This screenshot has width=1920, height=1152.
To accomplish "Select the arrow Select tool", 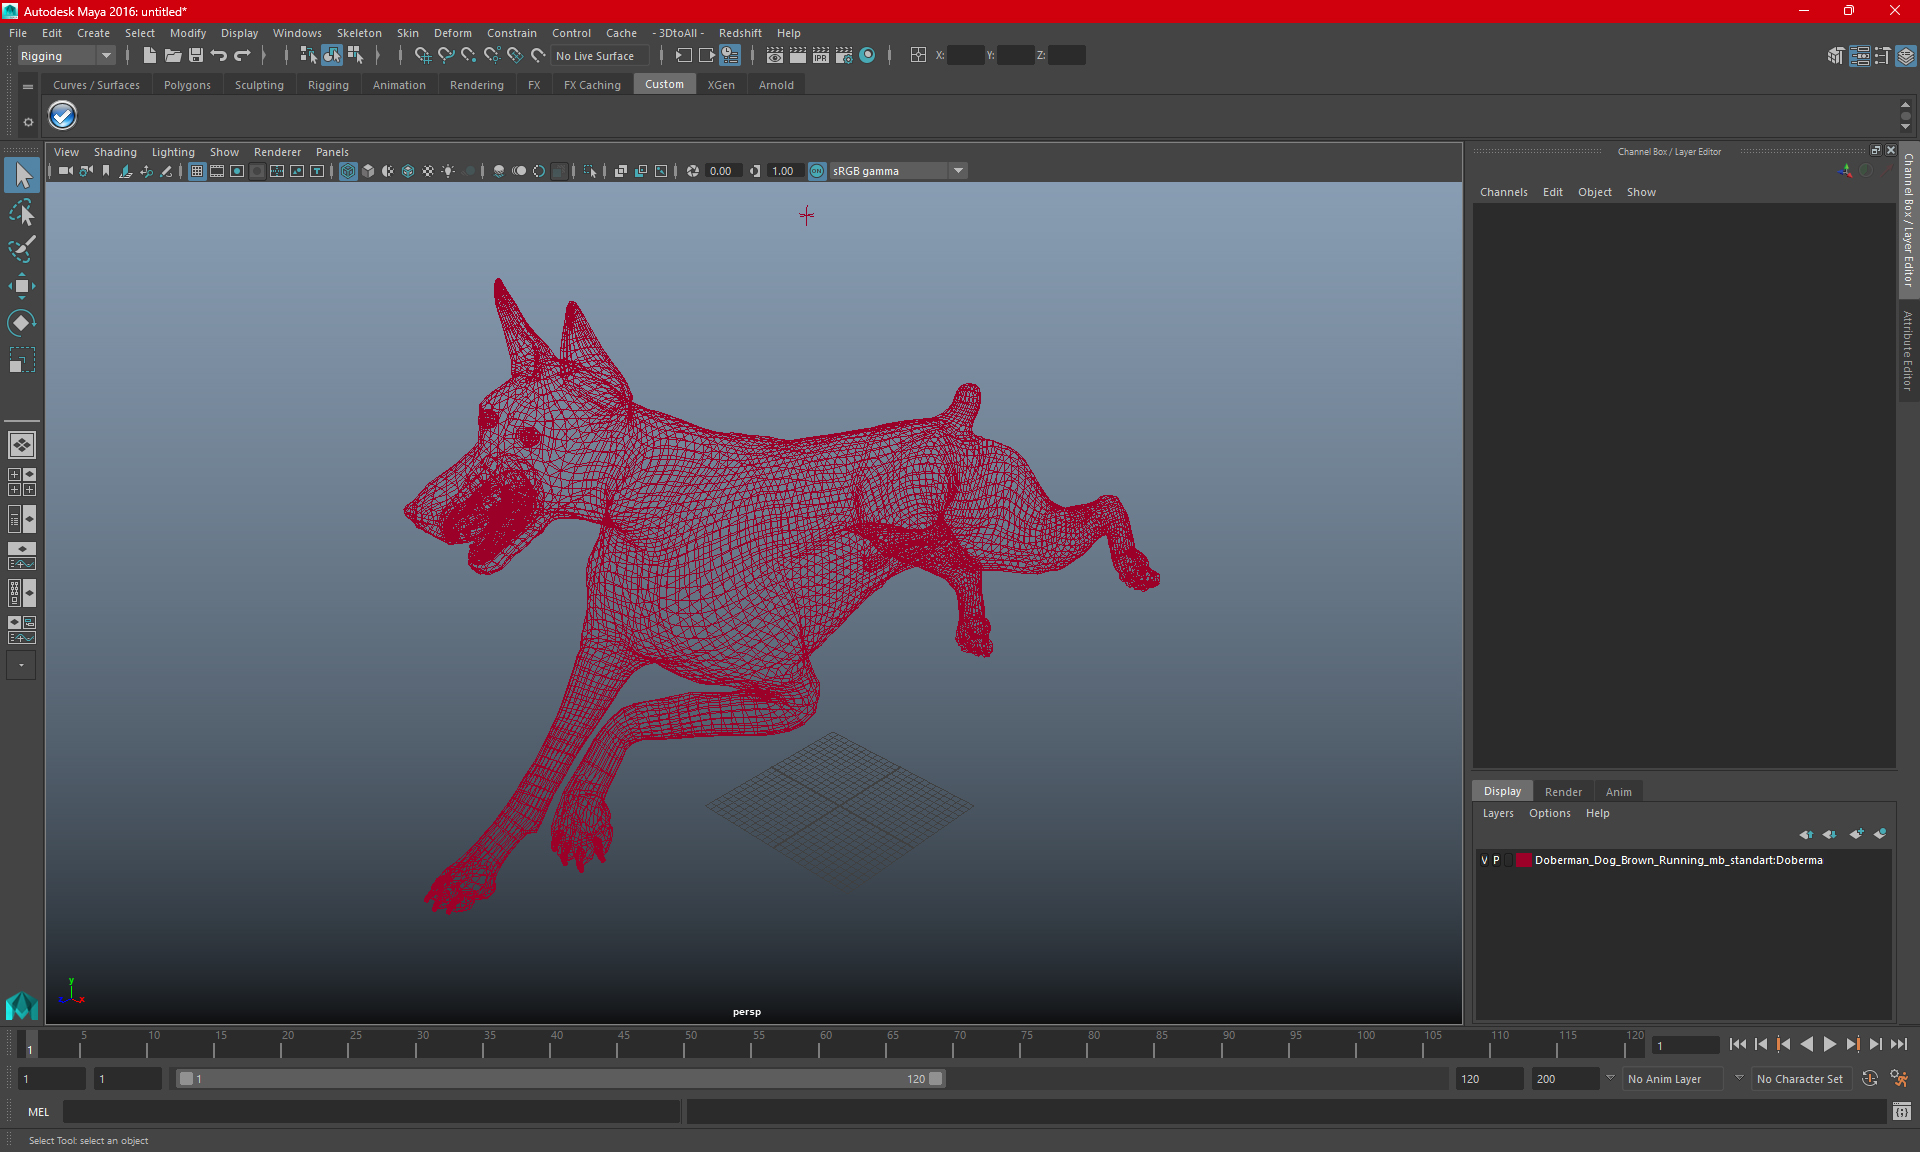I will click(22, 176).
